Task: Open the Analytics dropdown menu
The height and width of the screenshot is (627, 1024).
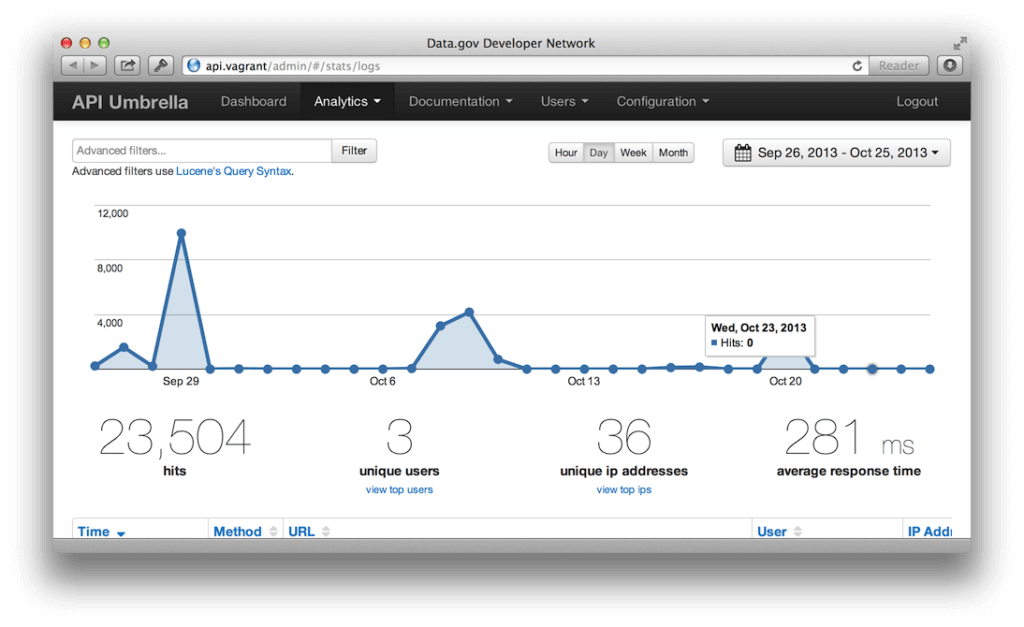Action: pos(347,101)
